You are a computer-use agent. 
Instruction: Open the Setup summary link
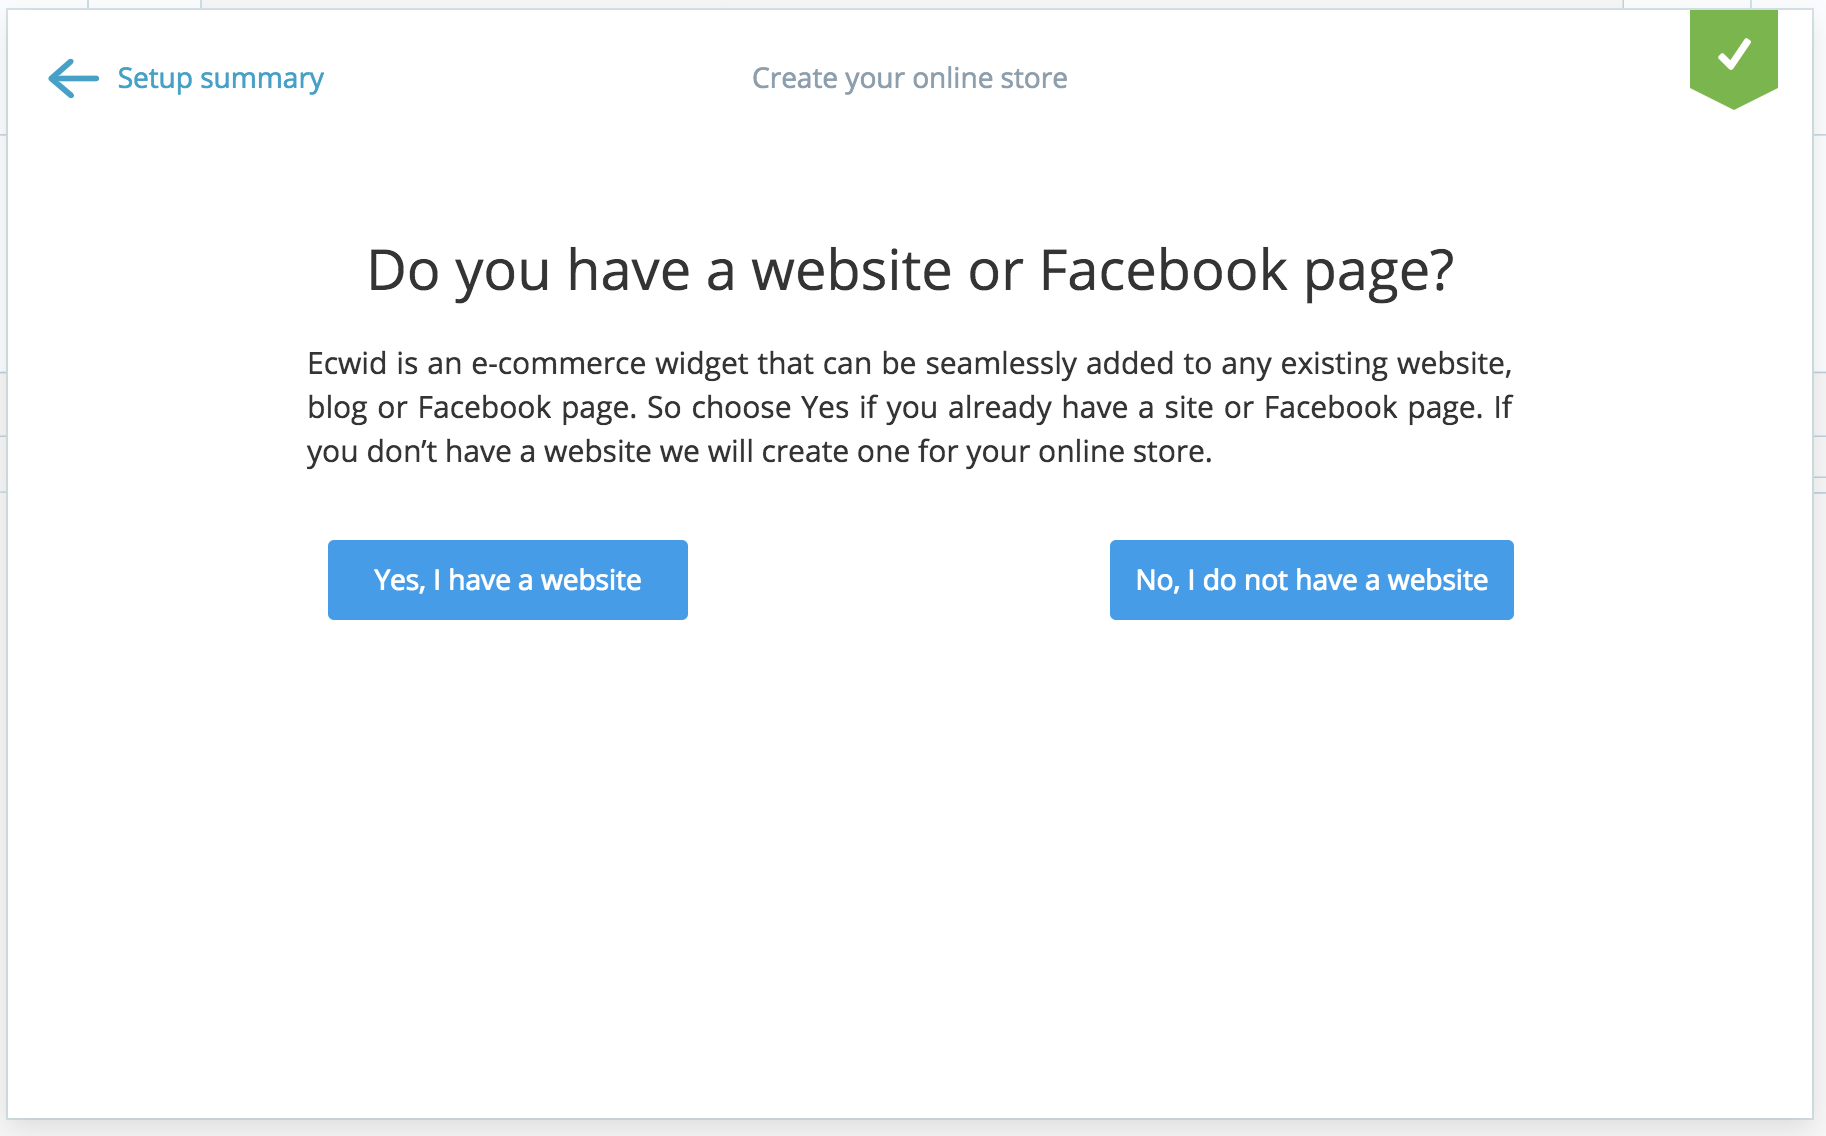pyautogui.click(x=220, y=78)
